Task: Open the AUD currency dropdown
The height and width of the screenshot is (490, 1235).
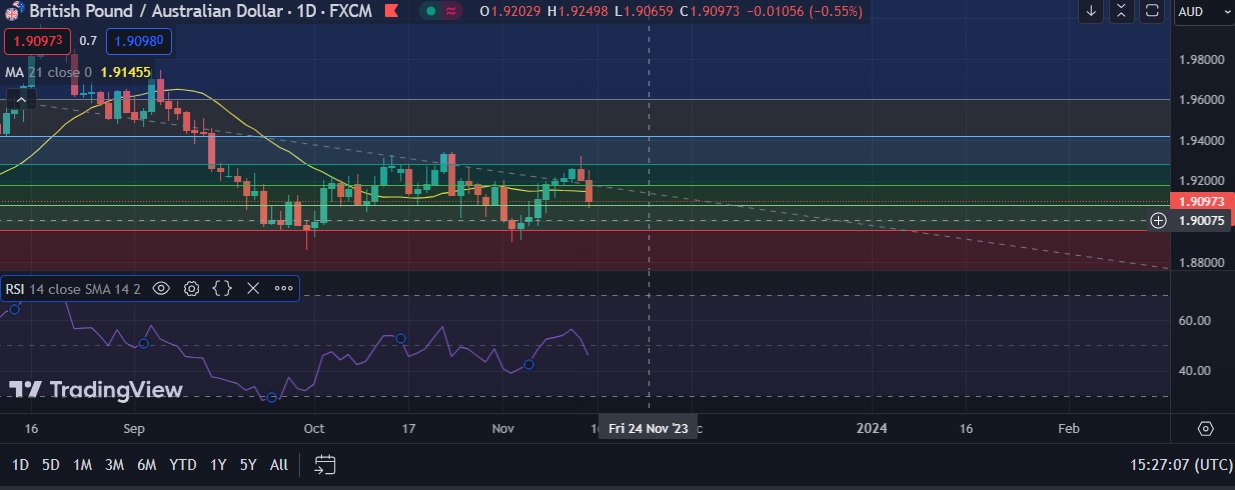Action: click(x=1203, y=12)
